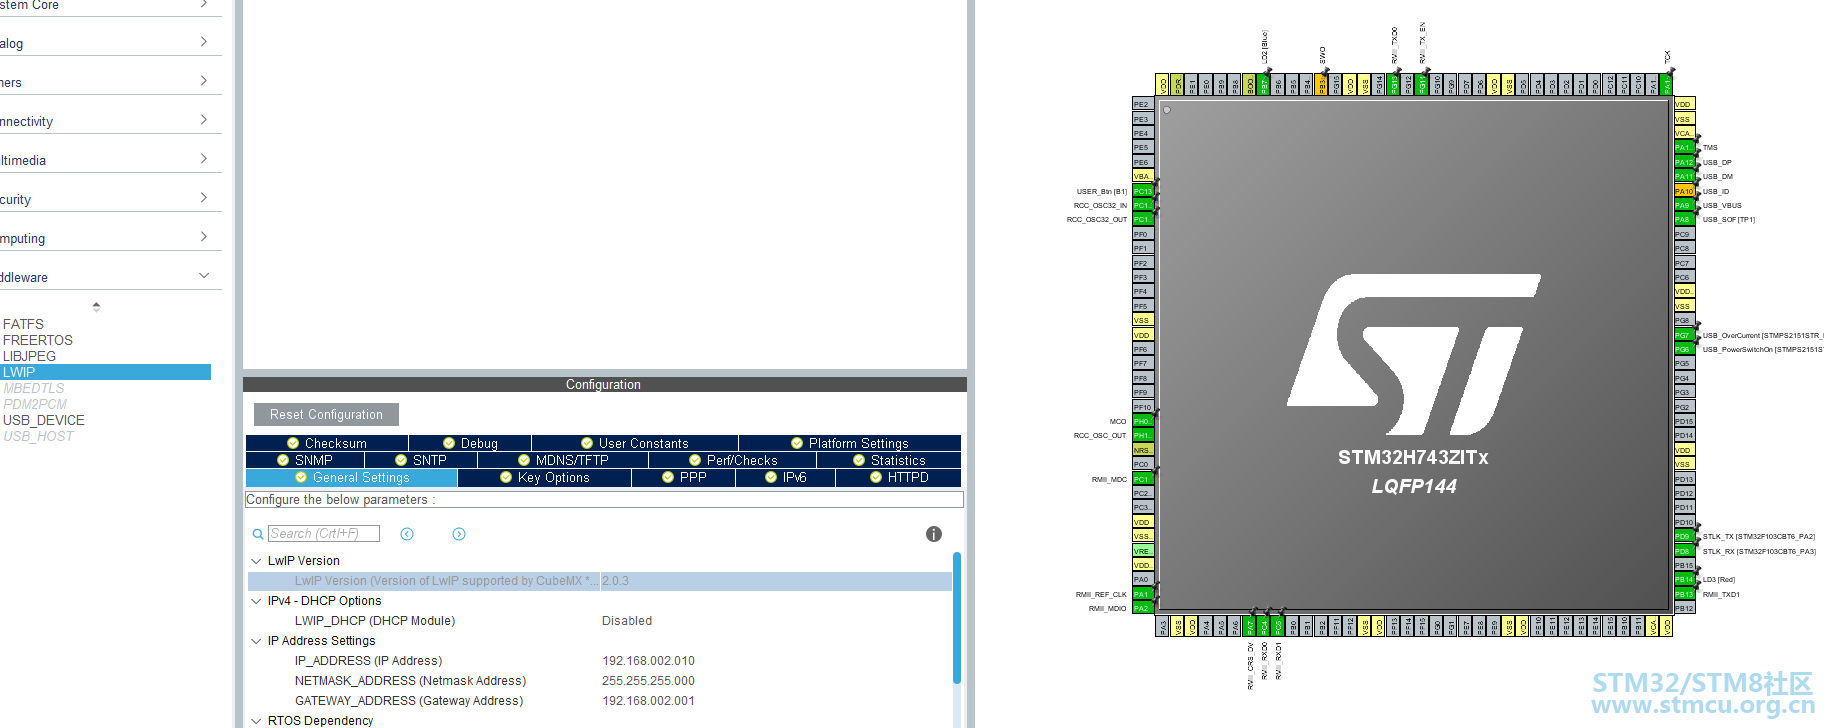
Task: Collapse the IP Address Settings group
Action: pos(256,641)
